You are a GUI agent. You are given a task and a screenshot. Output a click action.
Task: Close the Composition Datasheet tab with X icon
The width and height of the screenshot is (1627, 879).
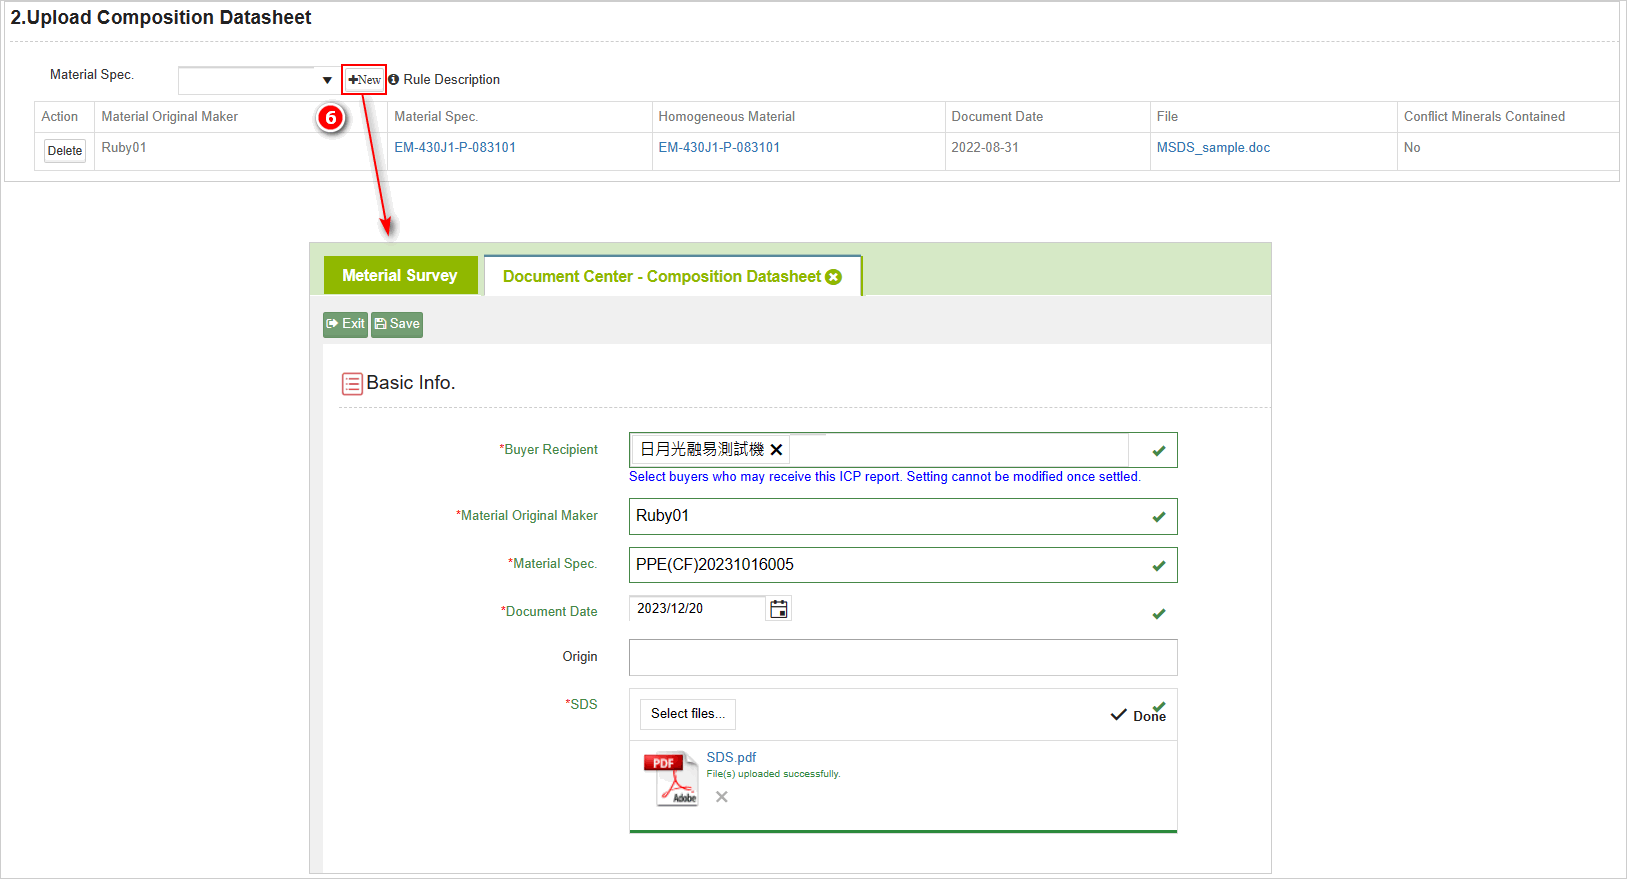pyautogui.click(x=833, y=277)
